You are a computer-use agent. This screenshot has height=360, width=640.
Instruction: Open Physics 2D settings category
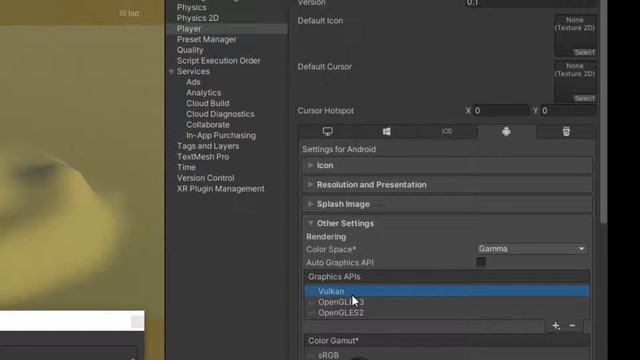pyautogui.click(x=198, y=18)
